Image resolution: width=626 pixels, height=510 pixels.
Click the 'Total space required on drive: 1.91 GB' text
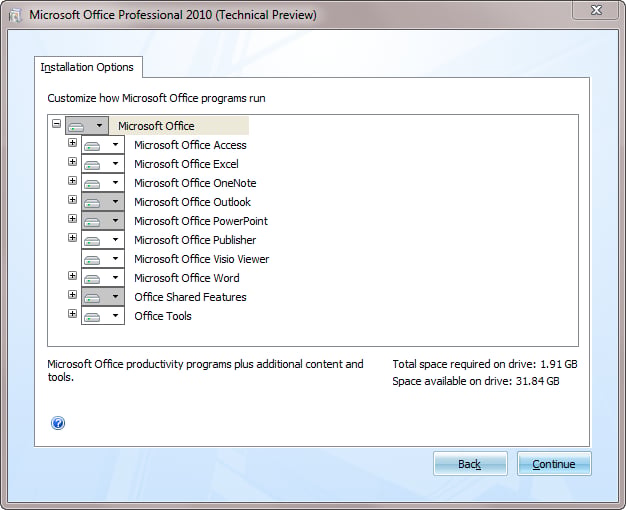coord(485,364)
